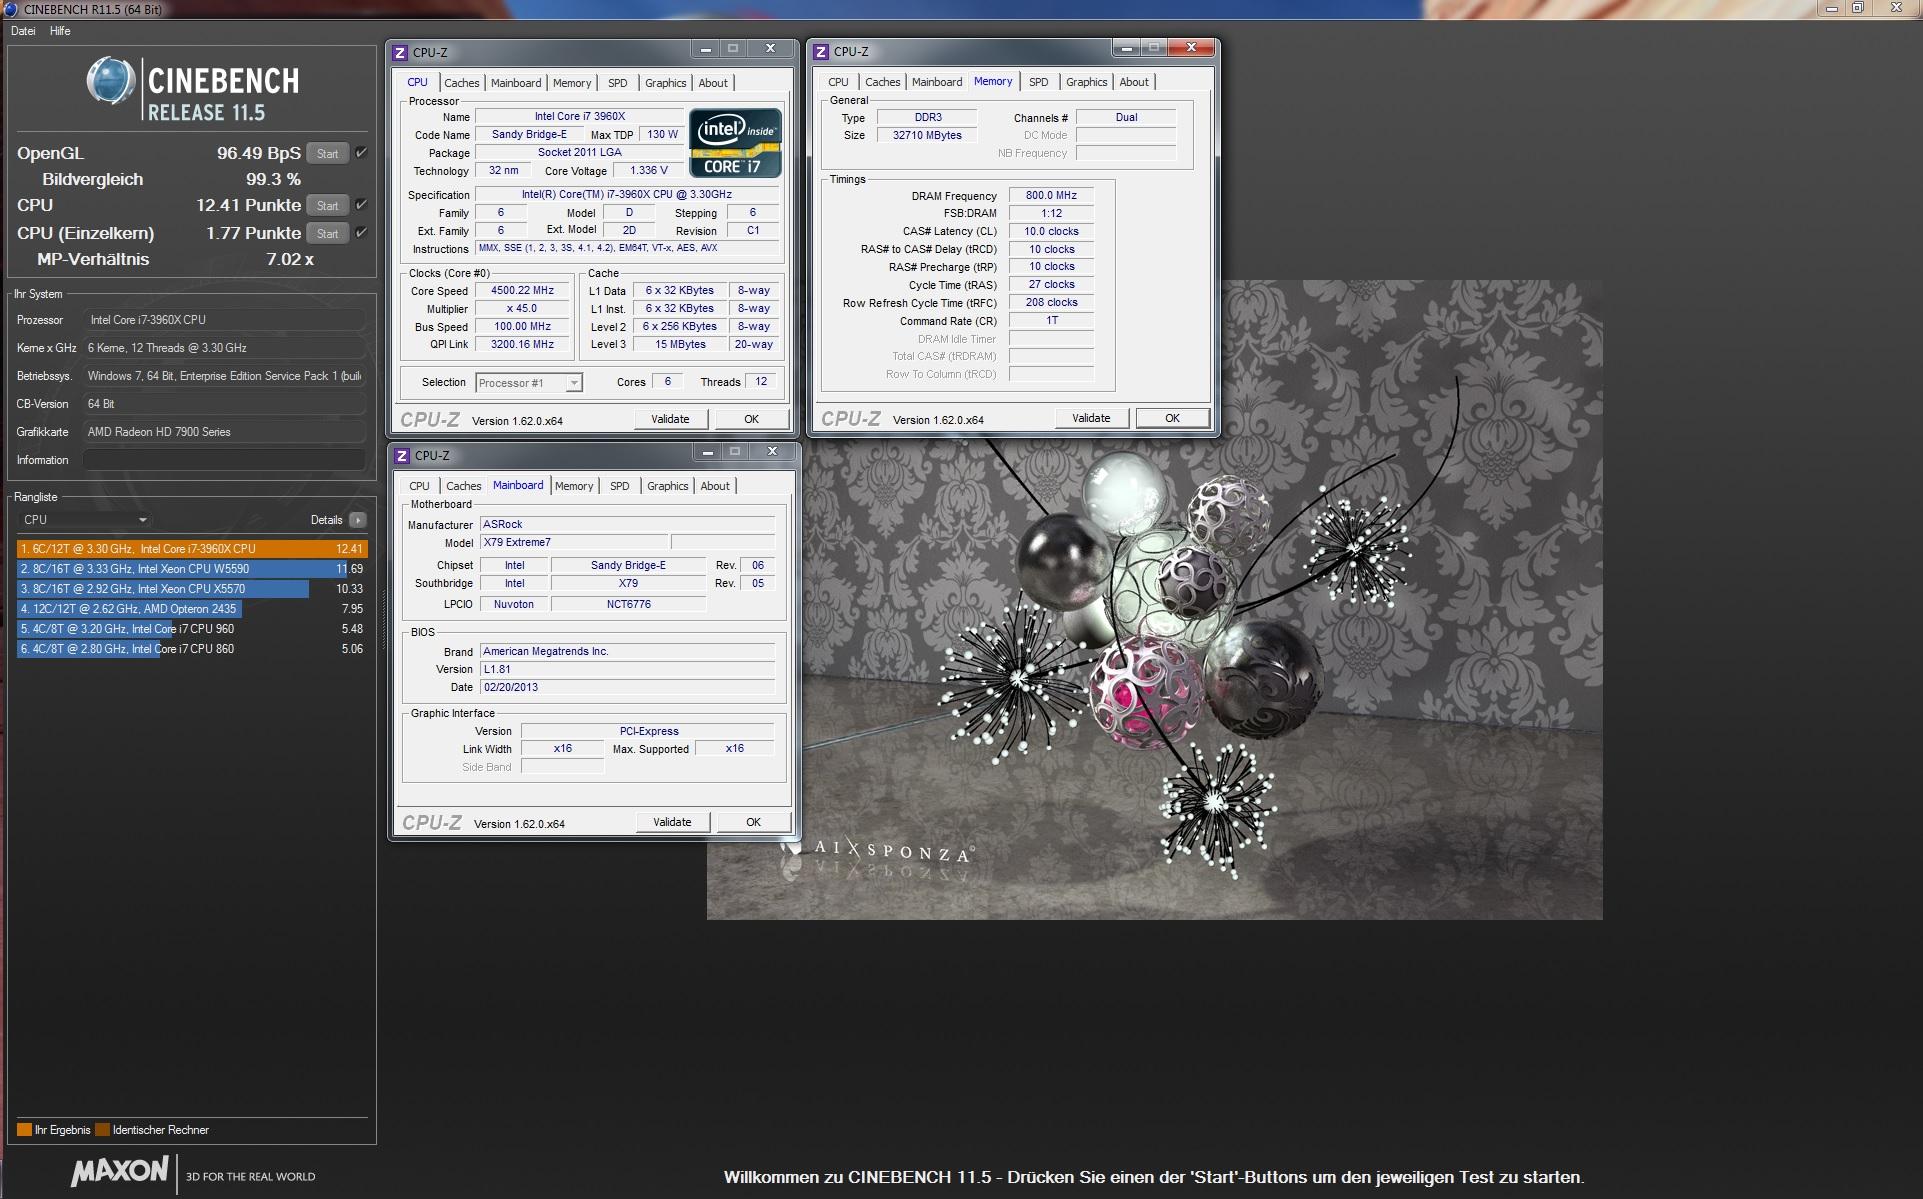Select Memory tab in CPU-Z Mainboard window
Image resolution: width=1923 pixels, height=1199 pixels.
point(574,486)
